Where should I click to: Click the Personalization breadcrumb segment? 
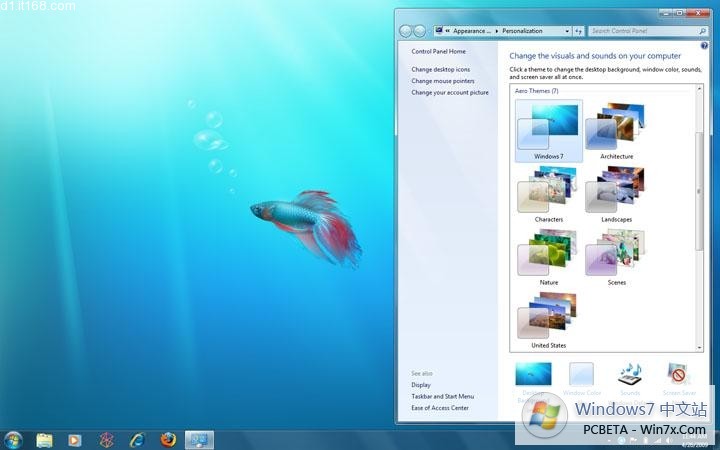522,31
